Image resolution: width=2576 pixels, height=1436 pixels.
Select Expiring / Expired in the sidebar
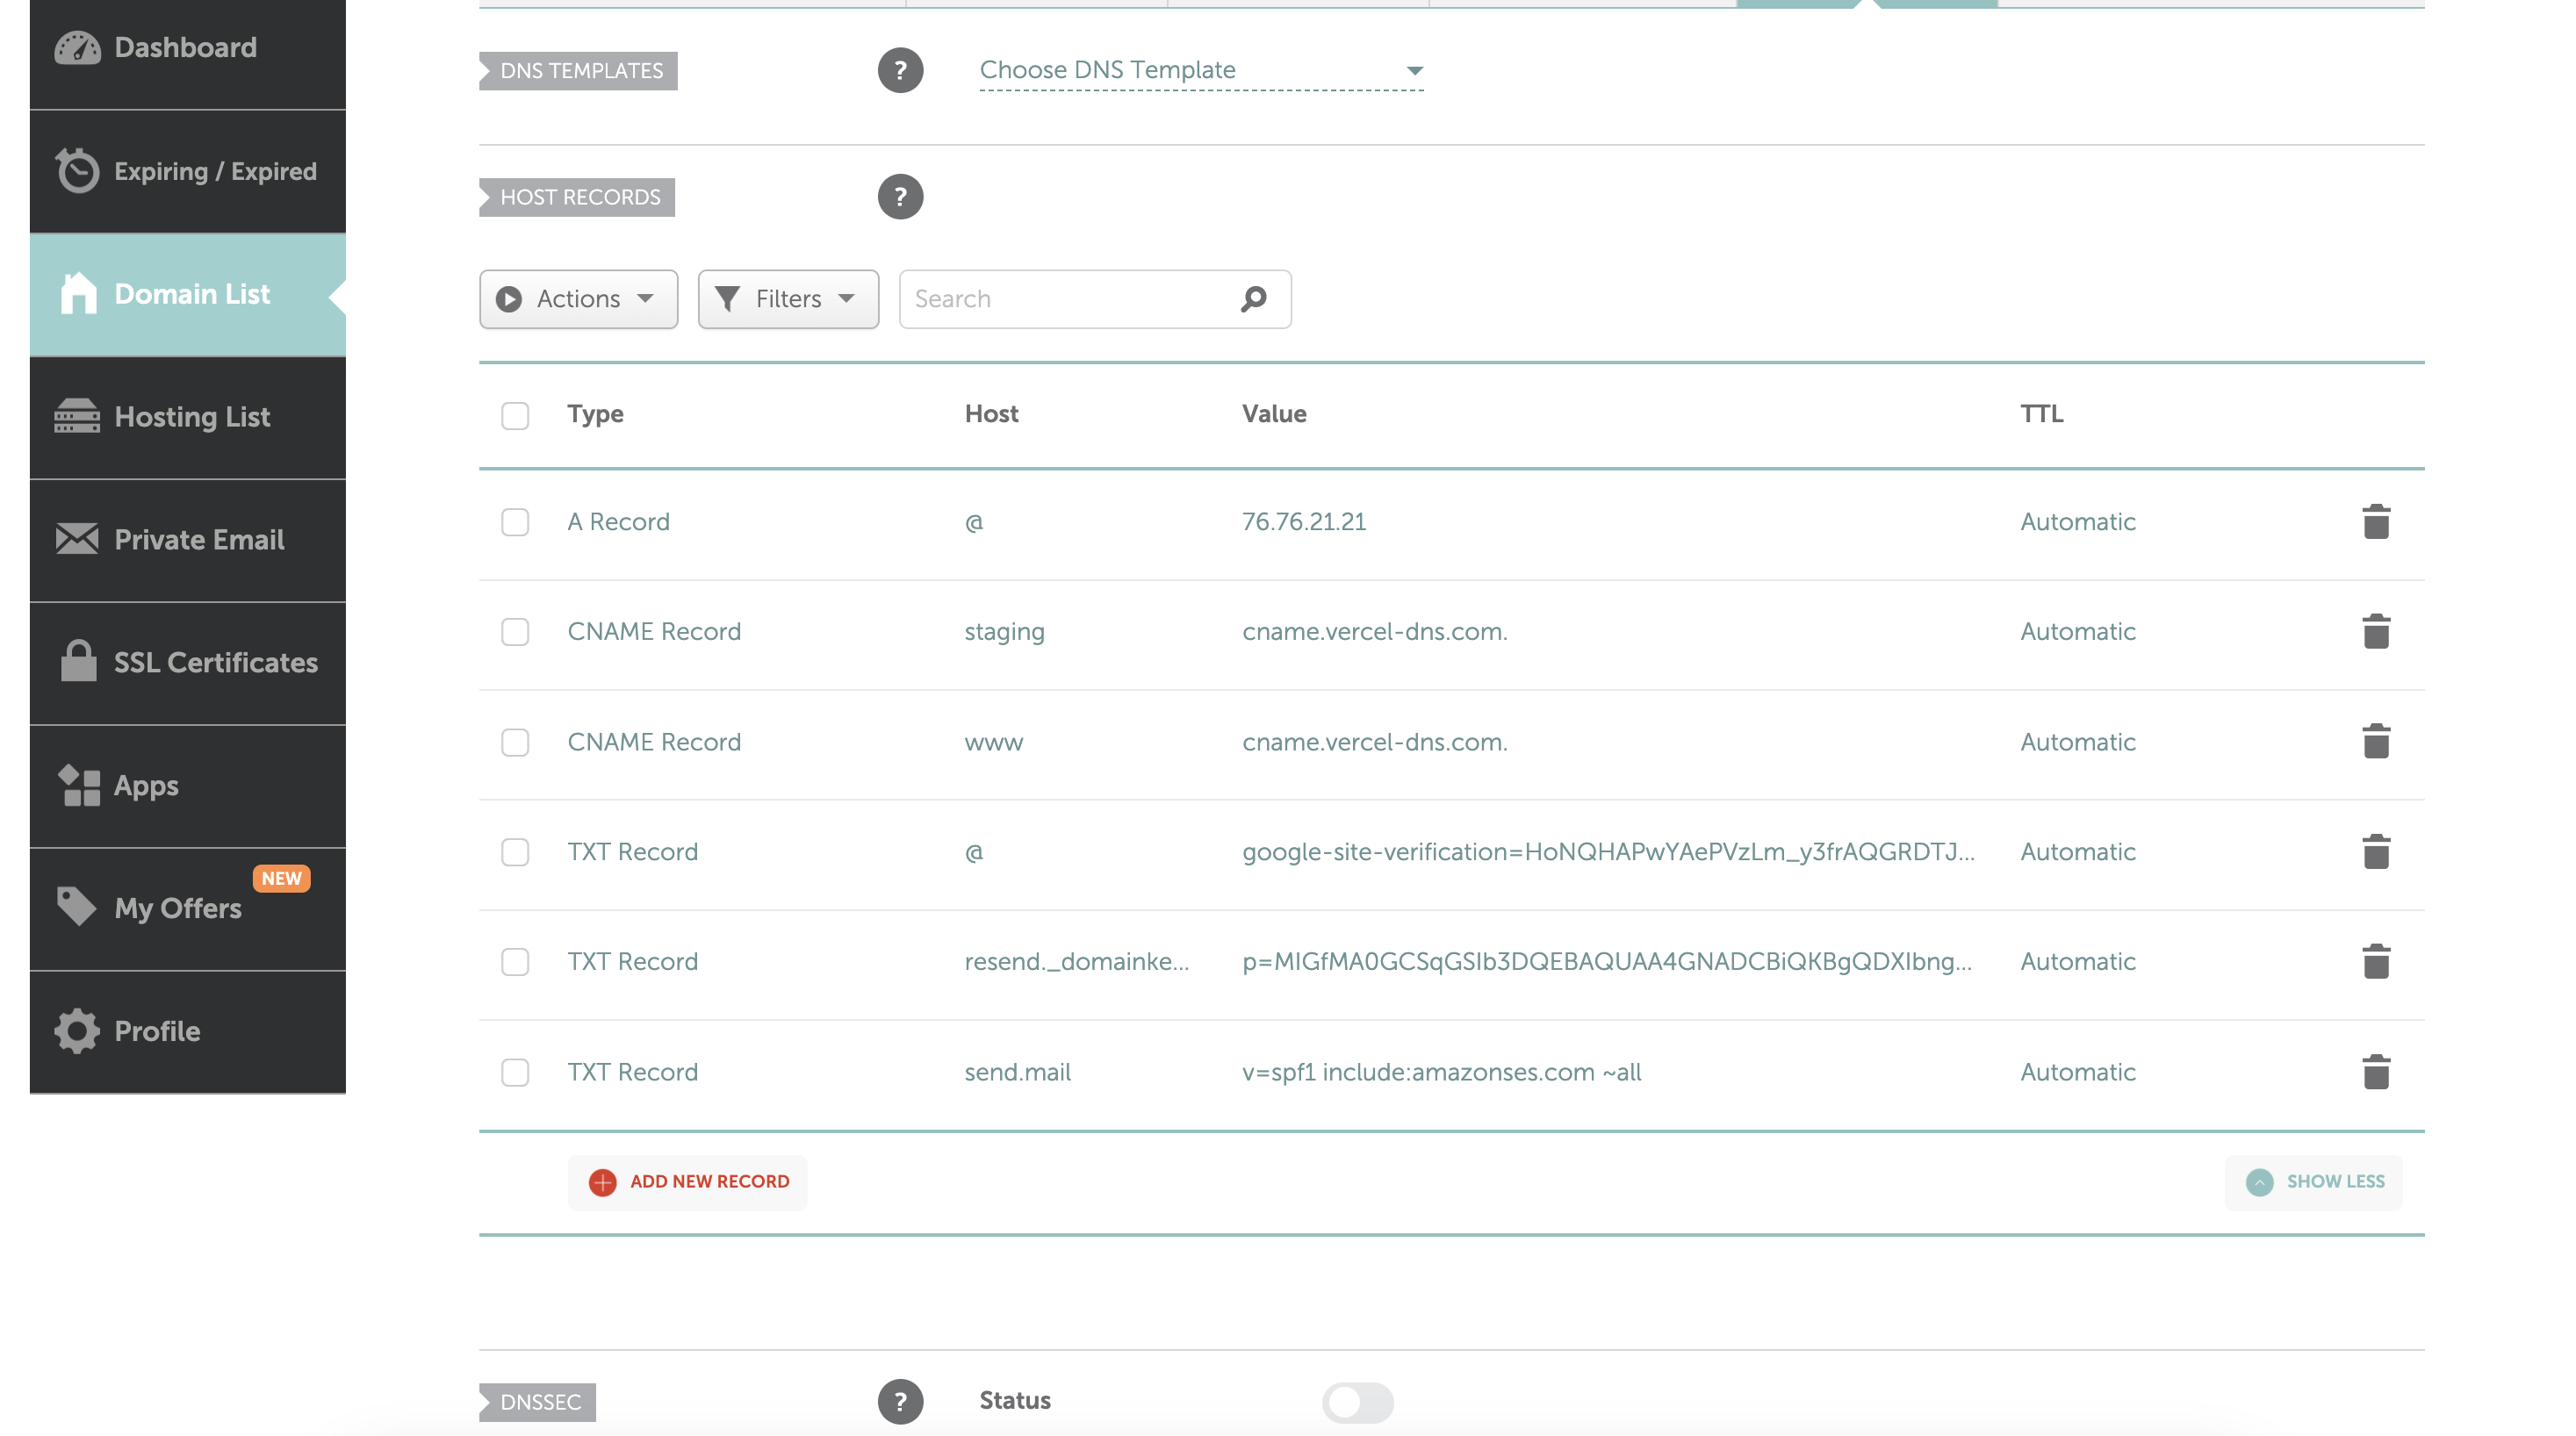coord(187,170)
